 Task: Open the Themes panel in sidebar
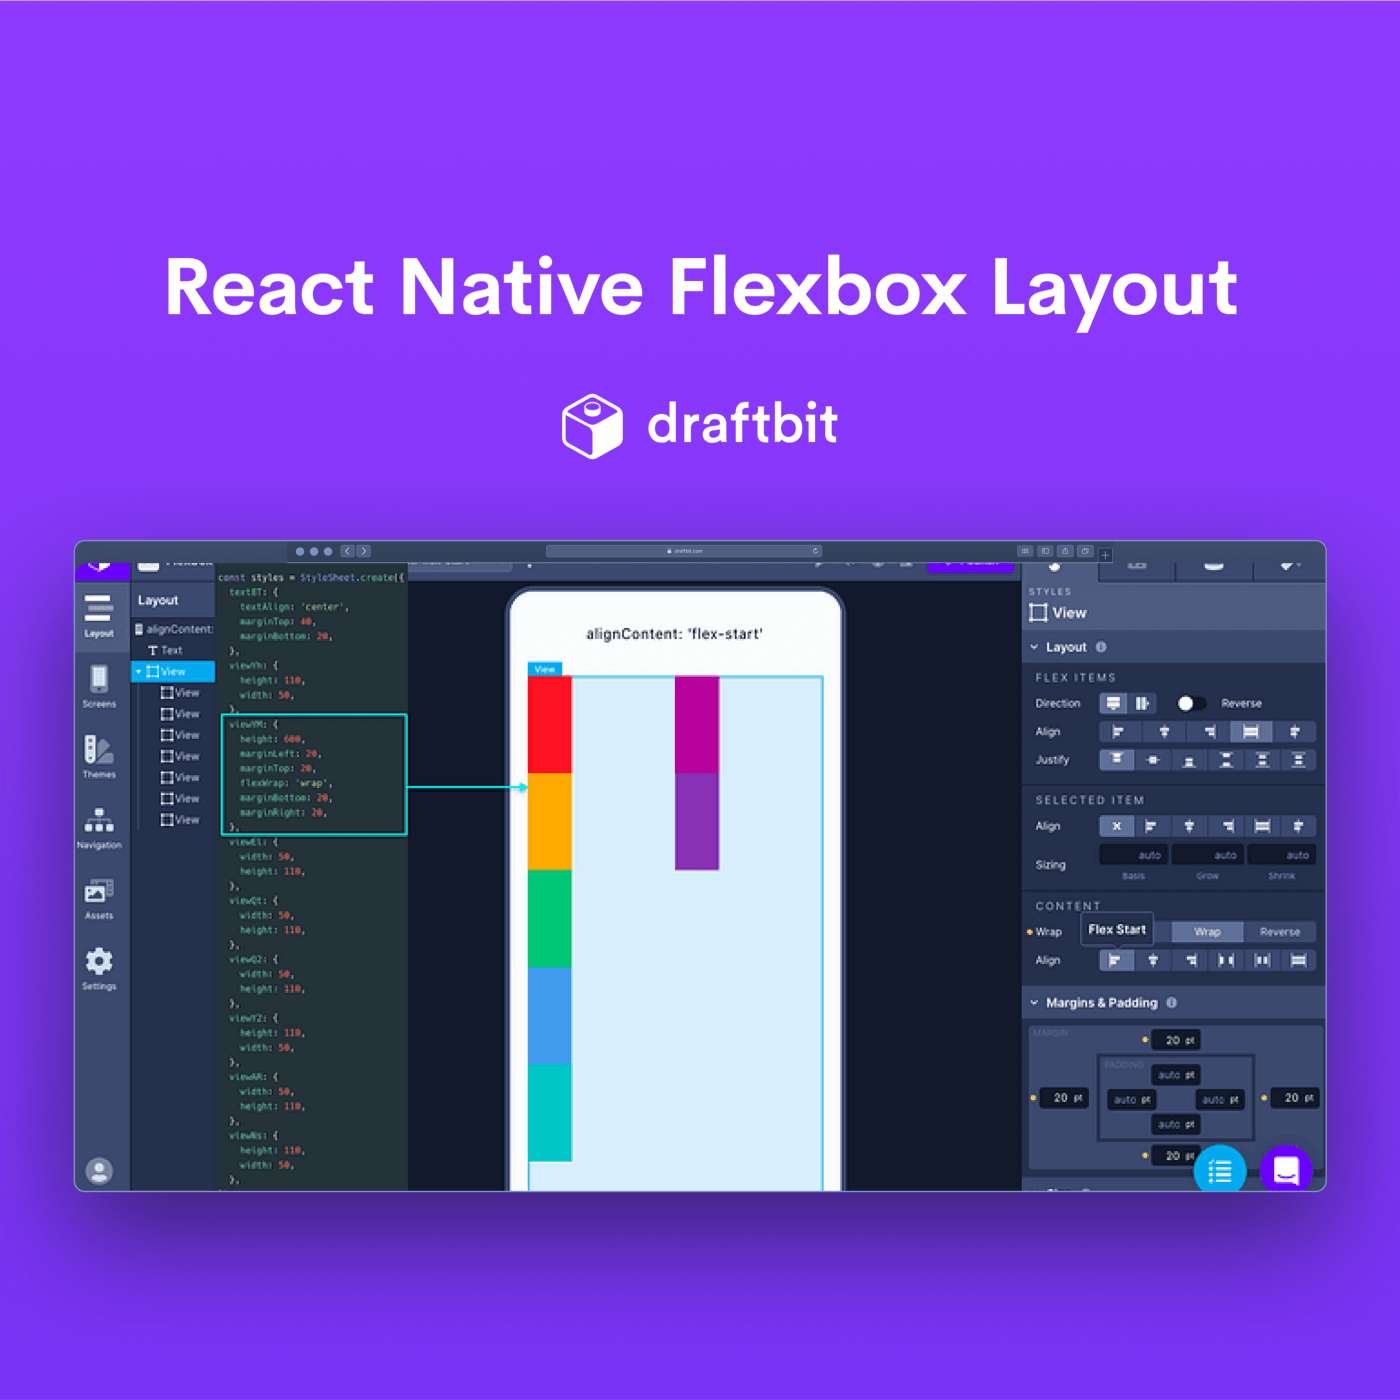[99, 756]
